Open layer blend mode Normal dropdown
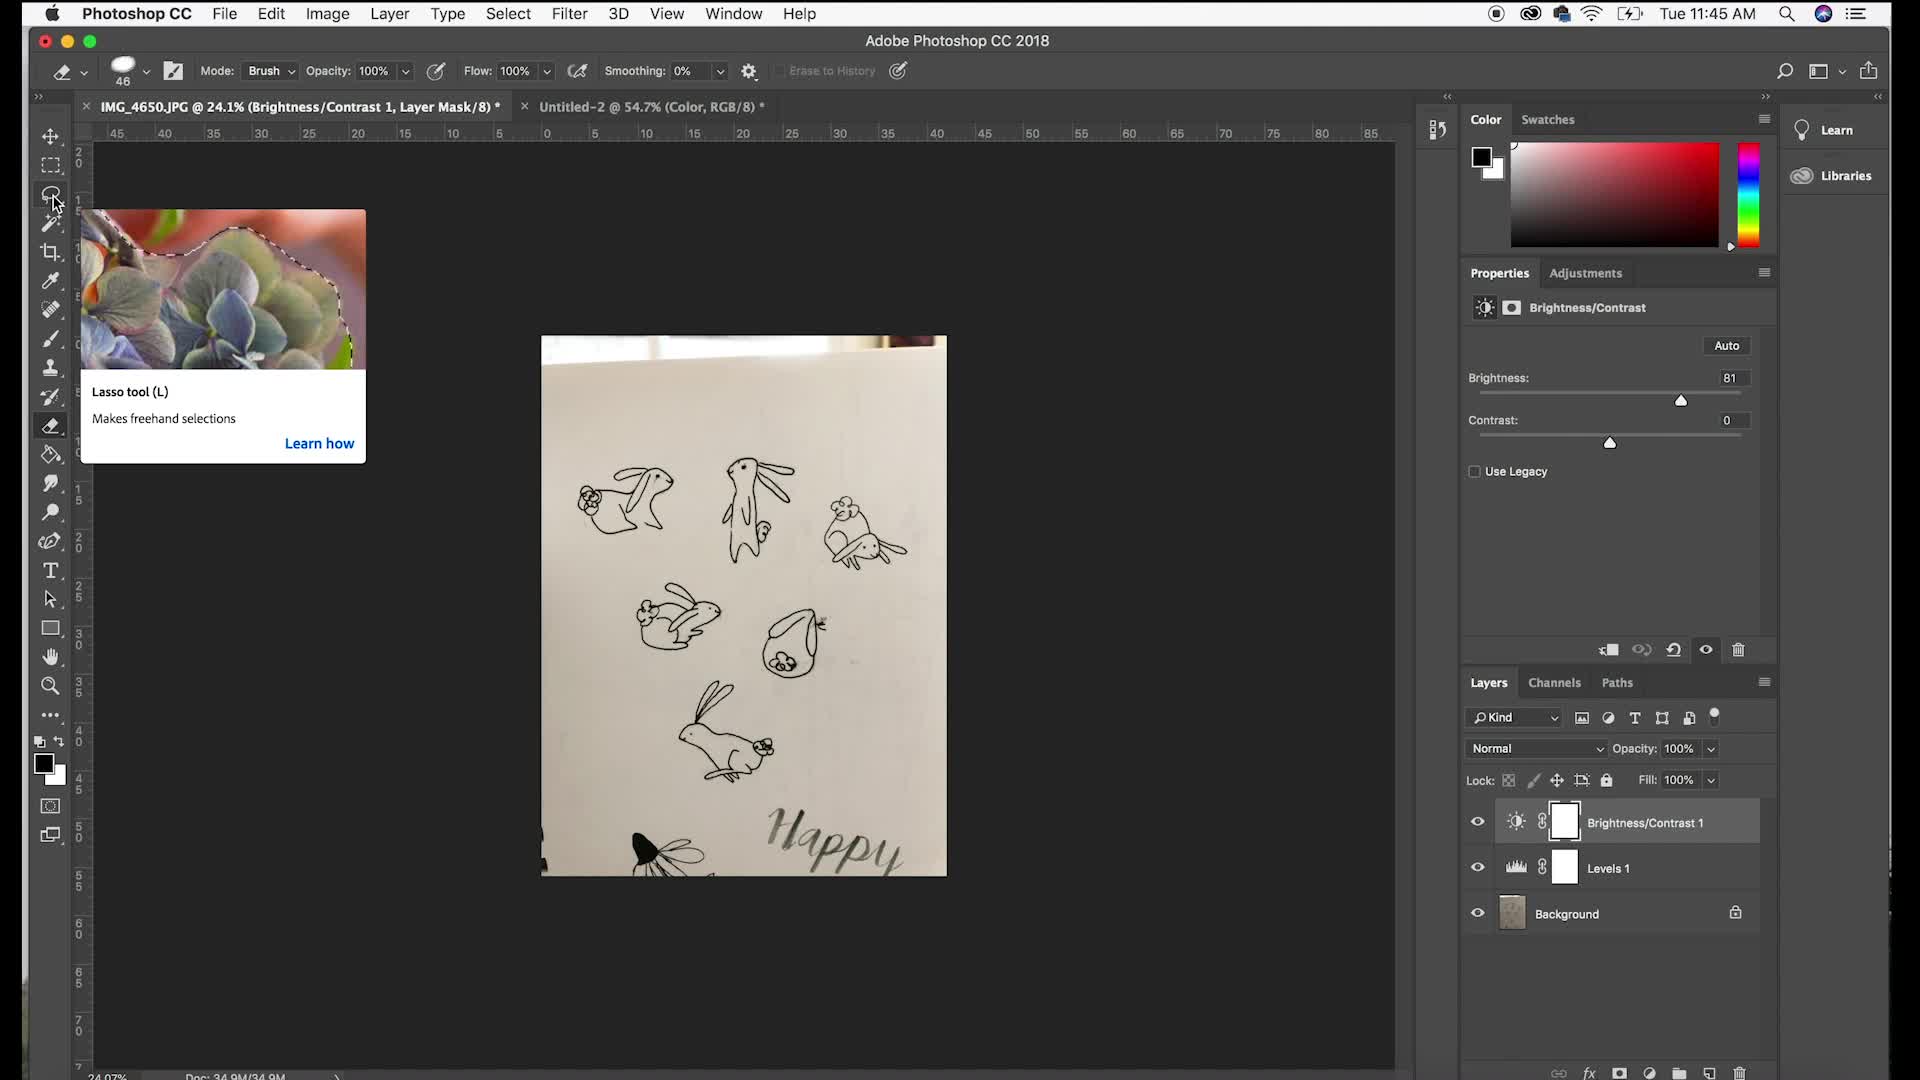This screenshot has height=1080, width=1920. 1536,749
